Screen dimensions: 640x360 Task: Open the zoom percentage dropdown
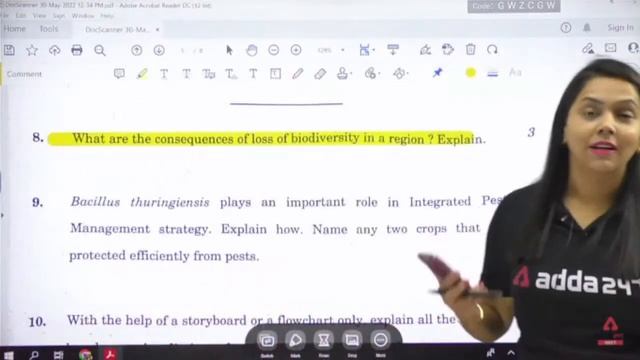click(342, 50)
